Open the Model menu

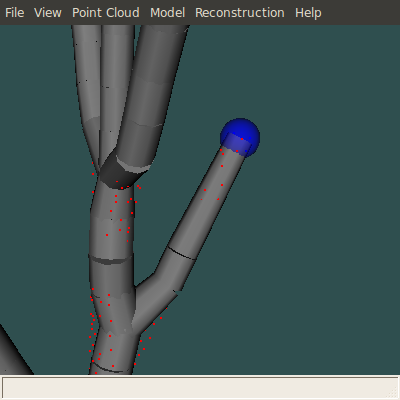click(167, 13)
